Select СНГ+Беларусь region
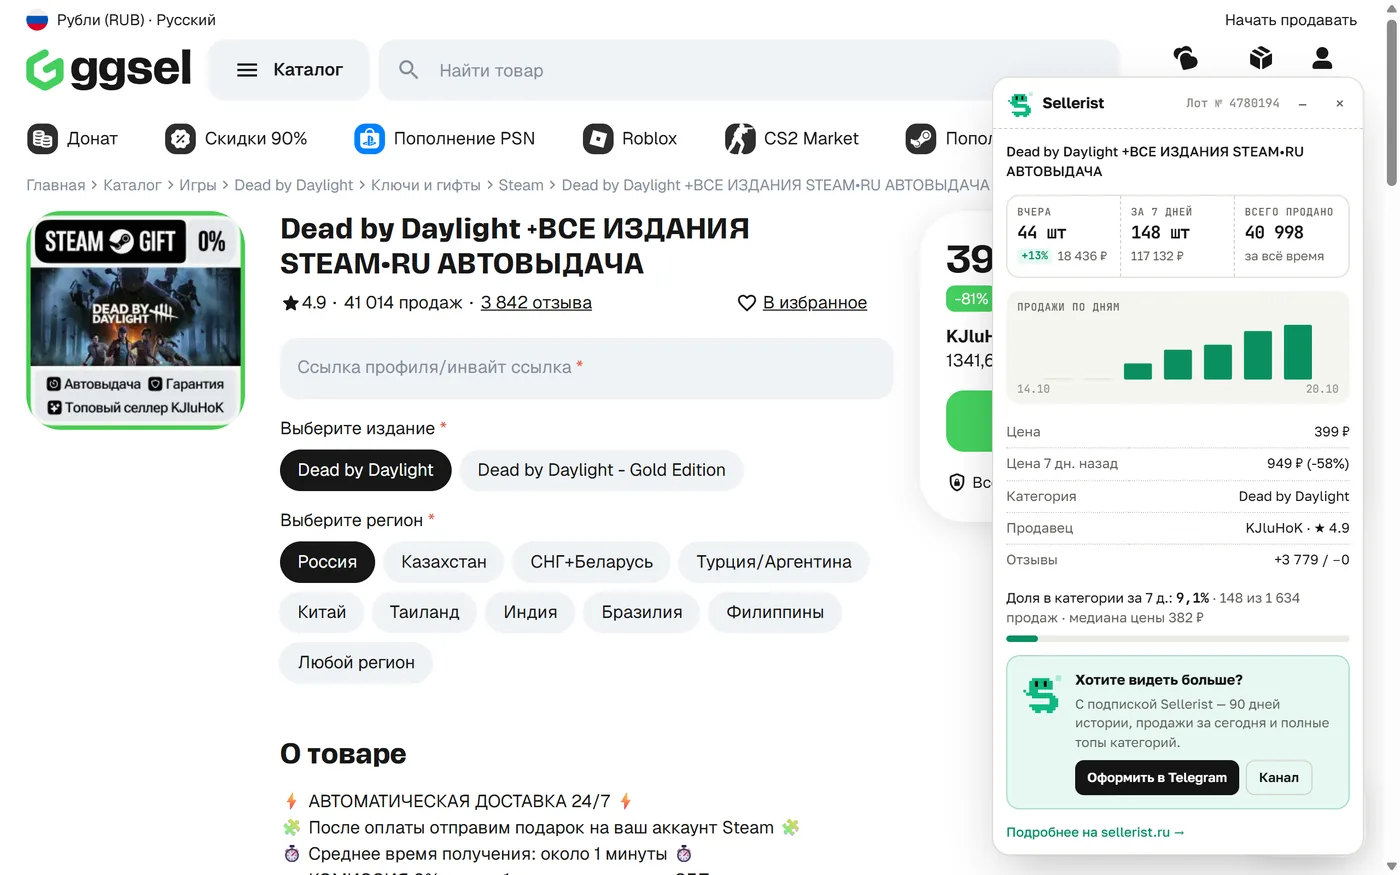 click(591, 562)
